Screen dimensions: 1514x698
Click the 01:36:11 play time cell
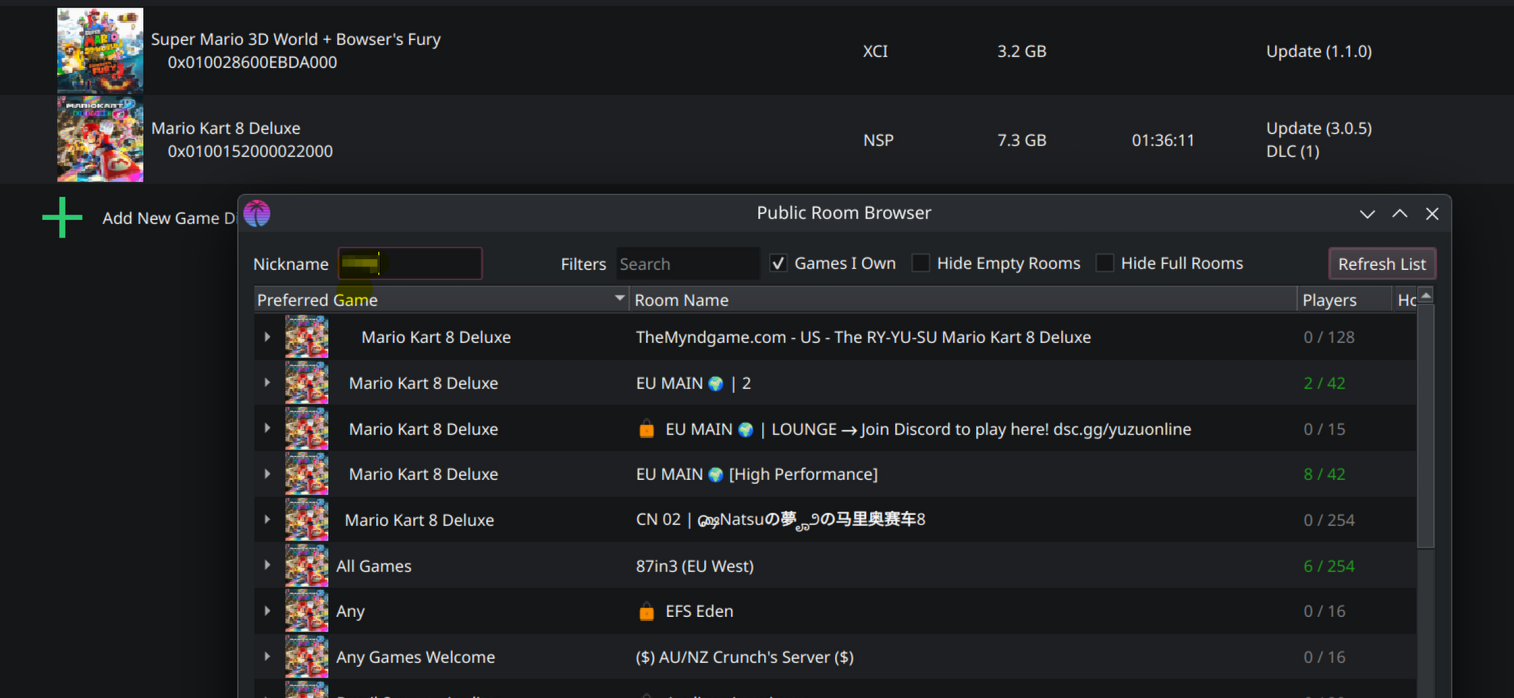tap(1163, 140)
